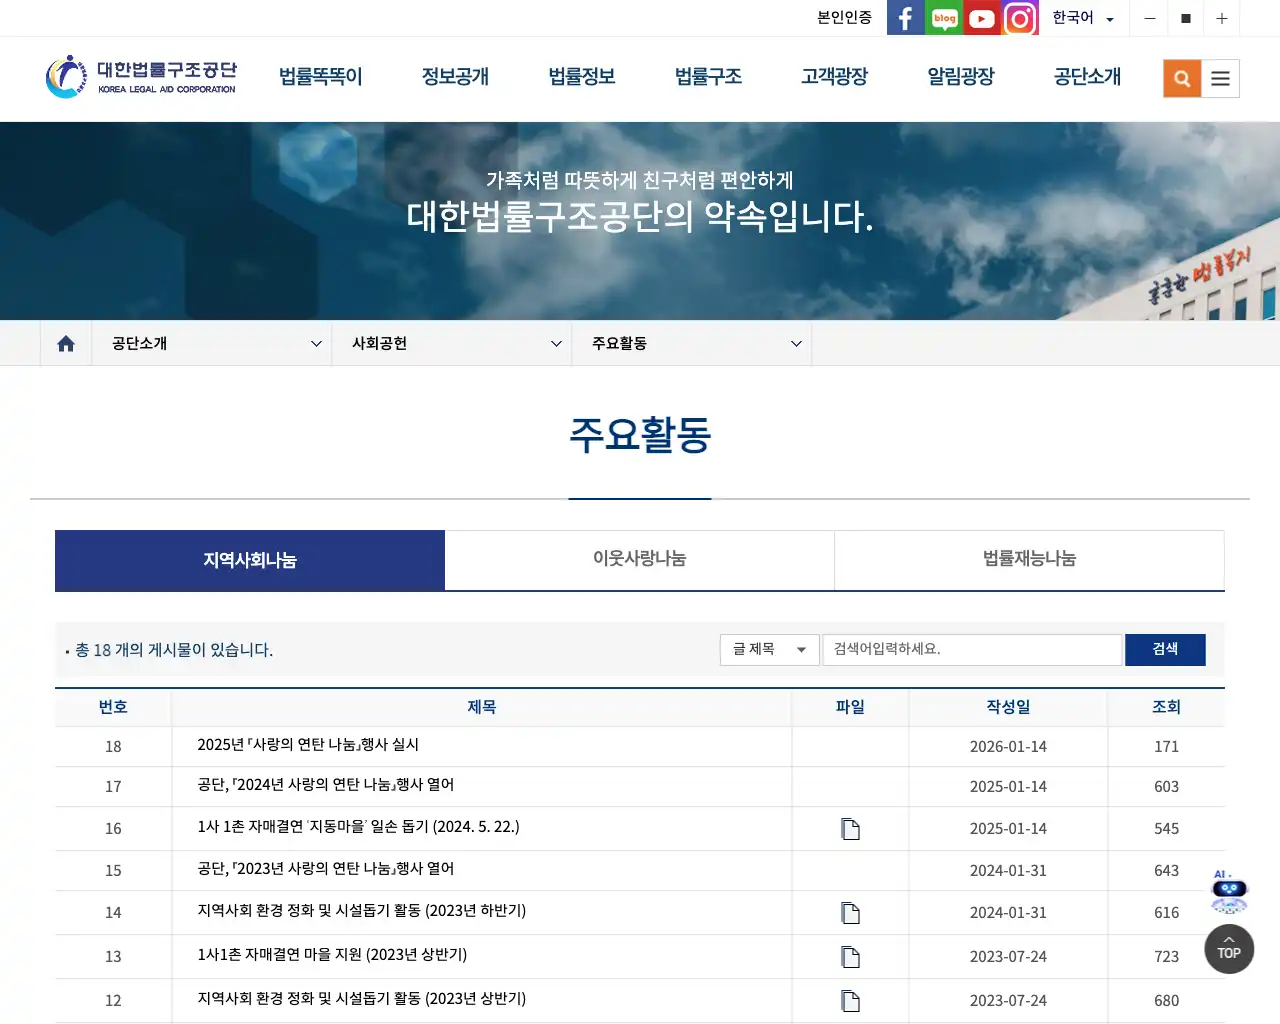The width and height of the screenshot is (1280, 1024).
Task: Open the 고객광장 menu
Action: (x=835, y=77)
